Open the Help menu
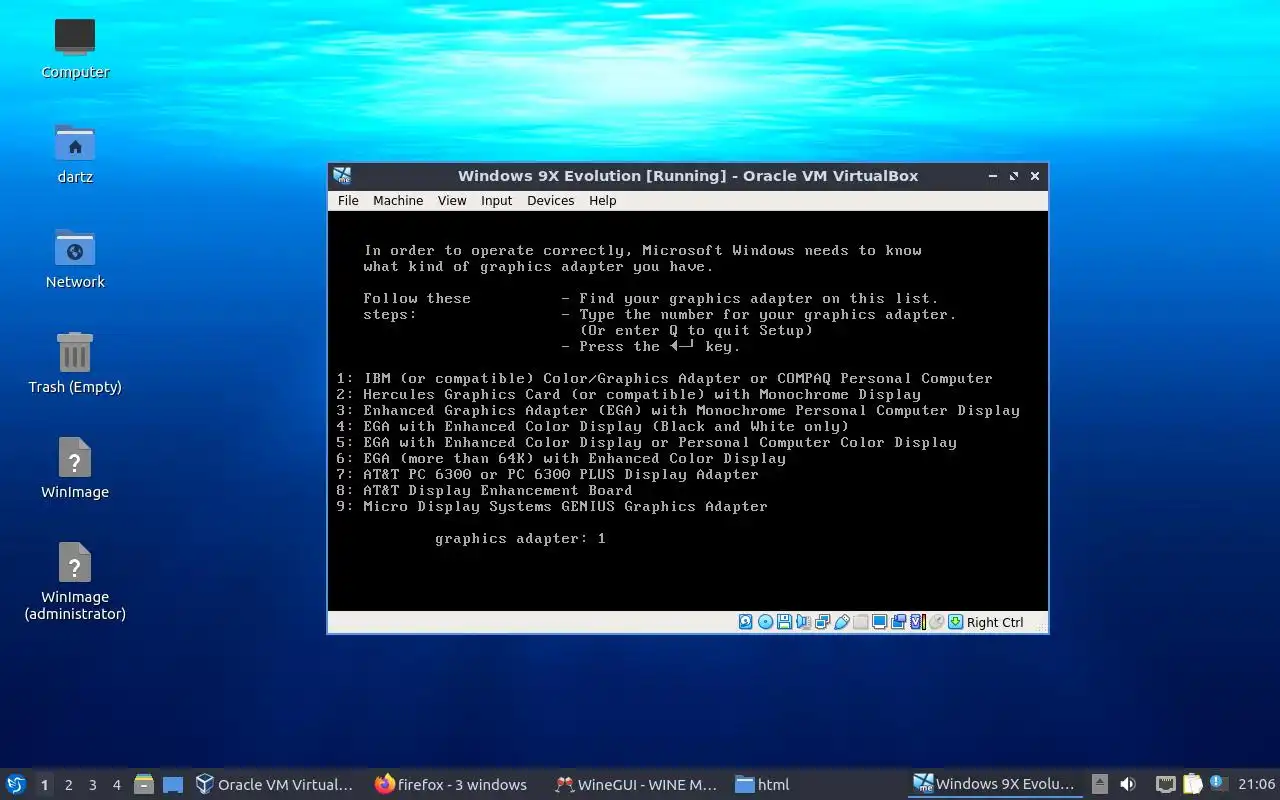 pyautogui.click(x=602, y=200)
